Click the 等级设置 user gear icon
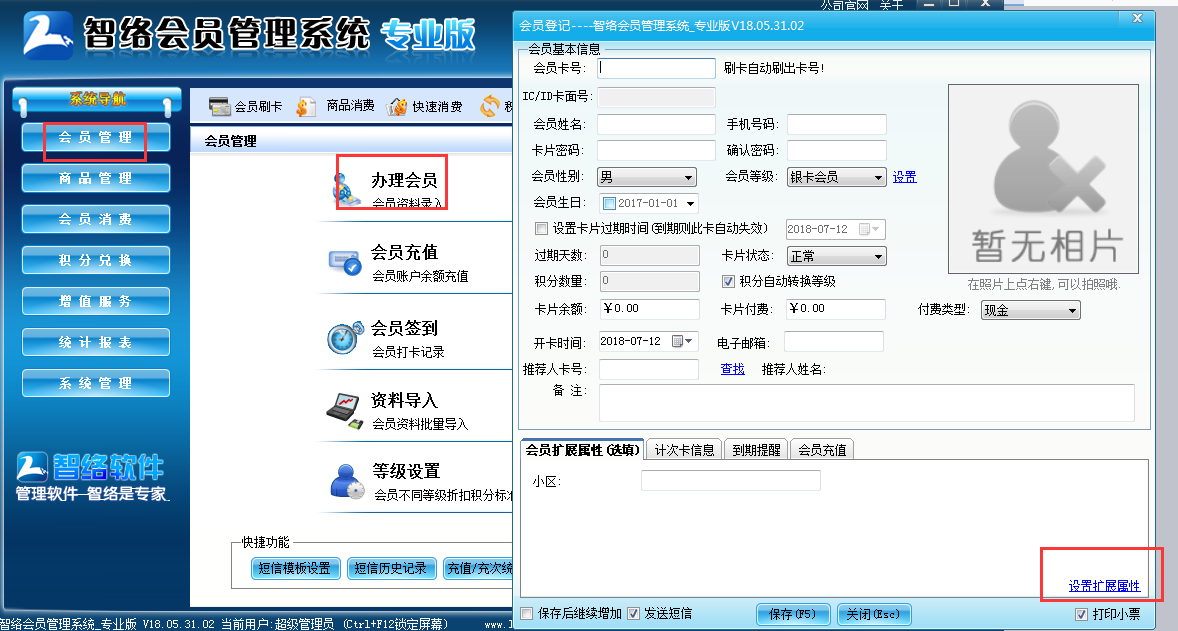 pyautogui.click(x=347, y=482)
